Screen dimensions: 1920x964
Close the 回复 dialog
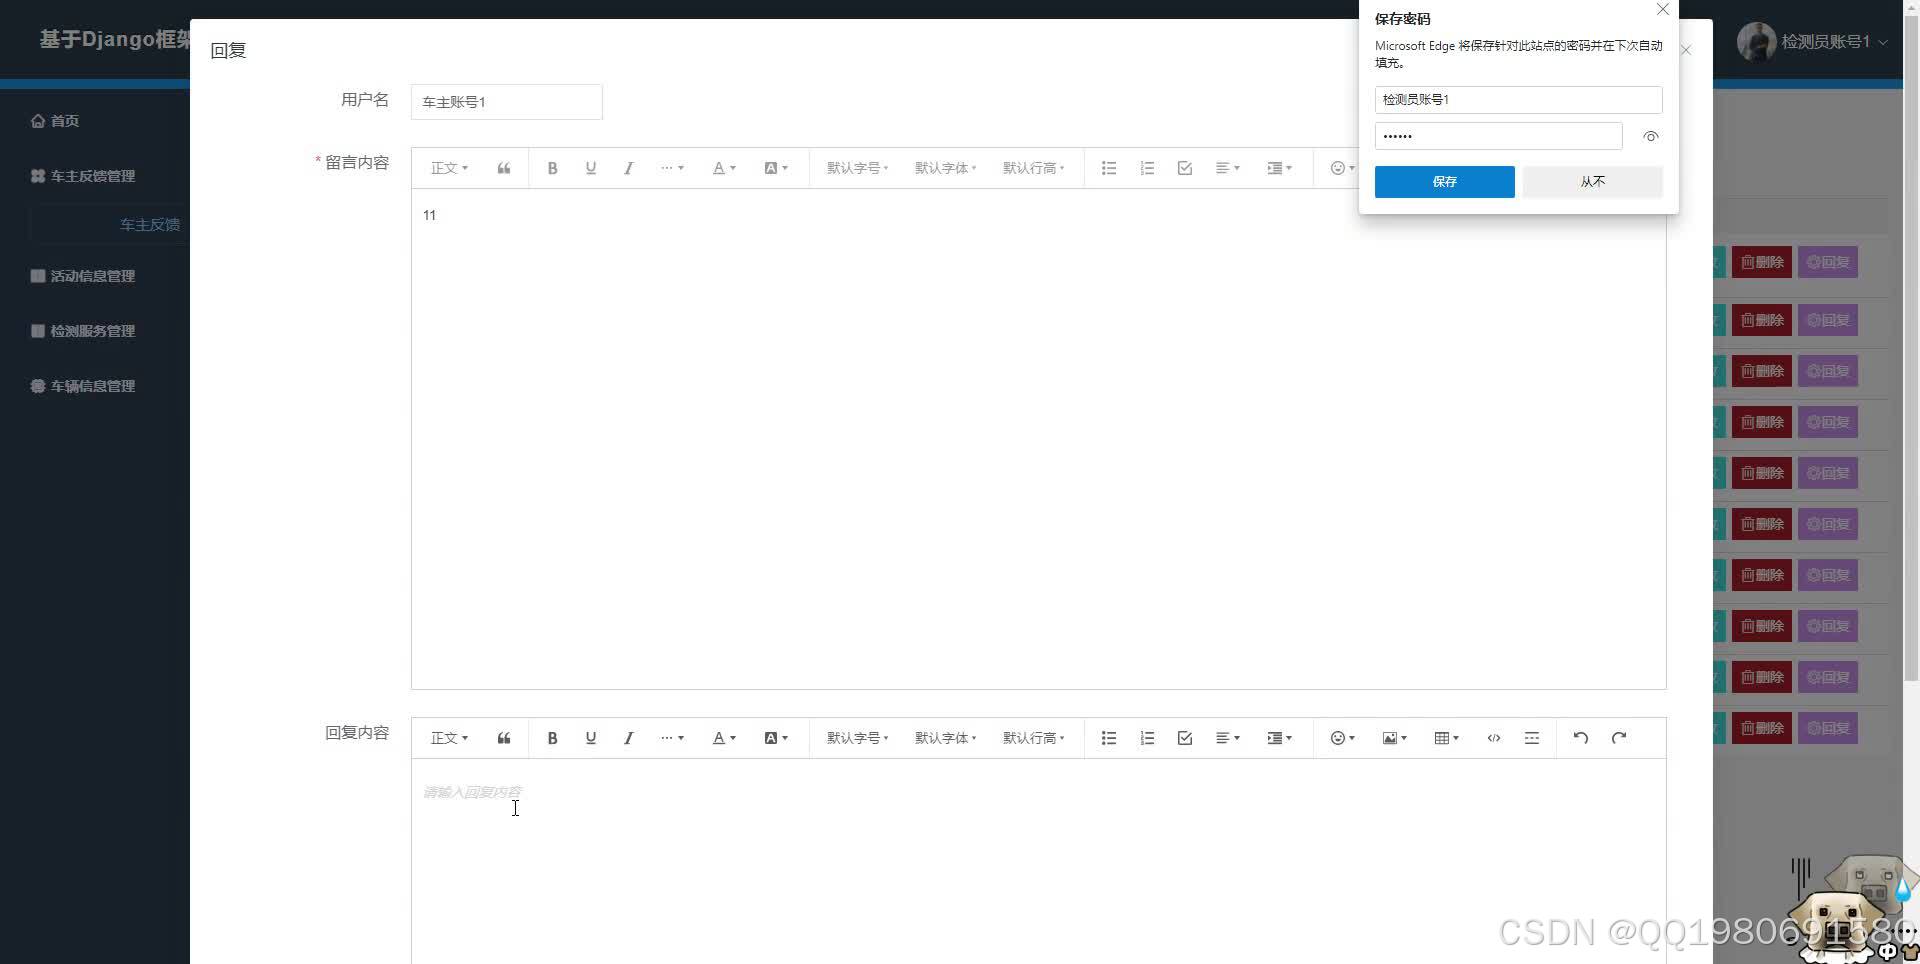1685,50
